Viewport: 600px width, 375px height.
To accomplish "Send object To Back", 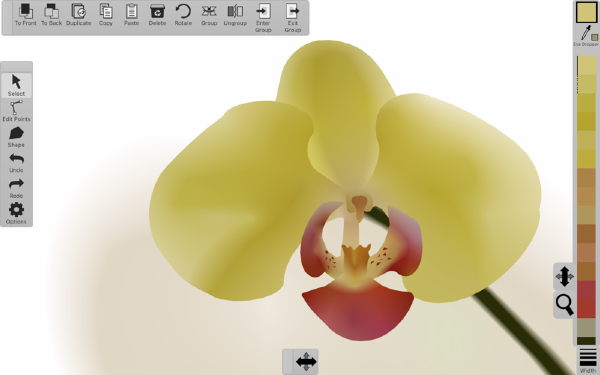I will (x=51, y=15).
